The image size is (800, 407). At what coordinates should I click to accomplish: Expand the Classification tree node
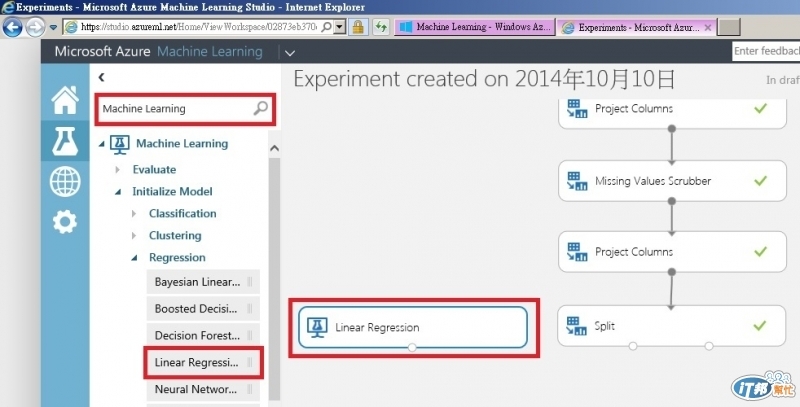pos(134,214)
